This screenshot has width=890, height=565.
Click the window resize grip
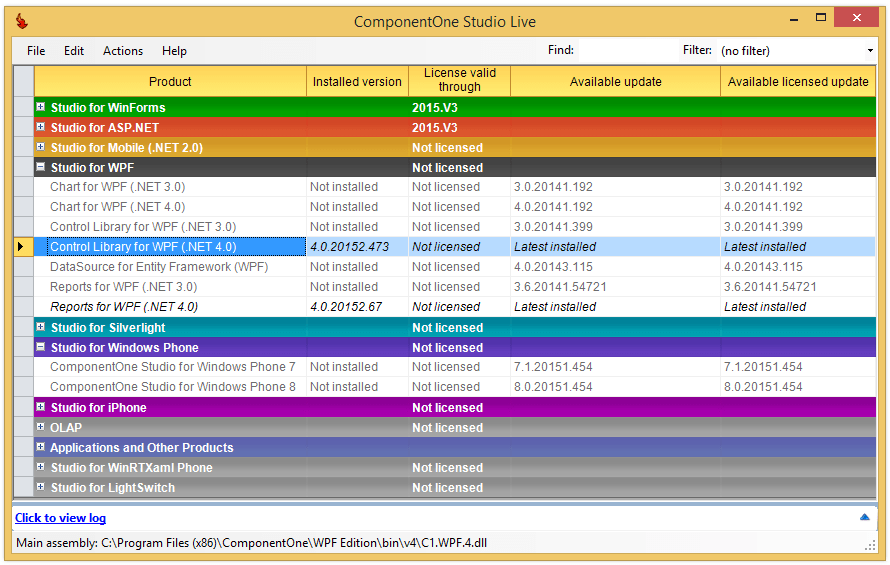[x=870, y=546]
